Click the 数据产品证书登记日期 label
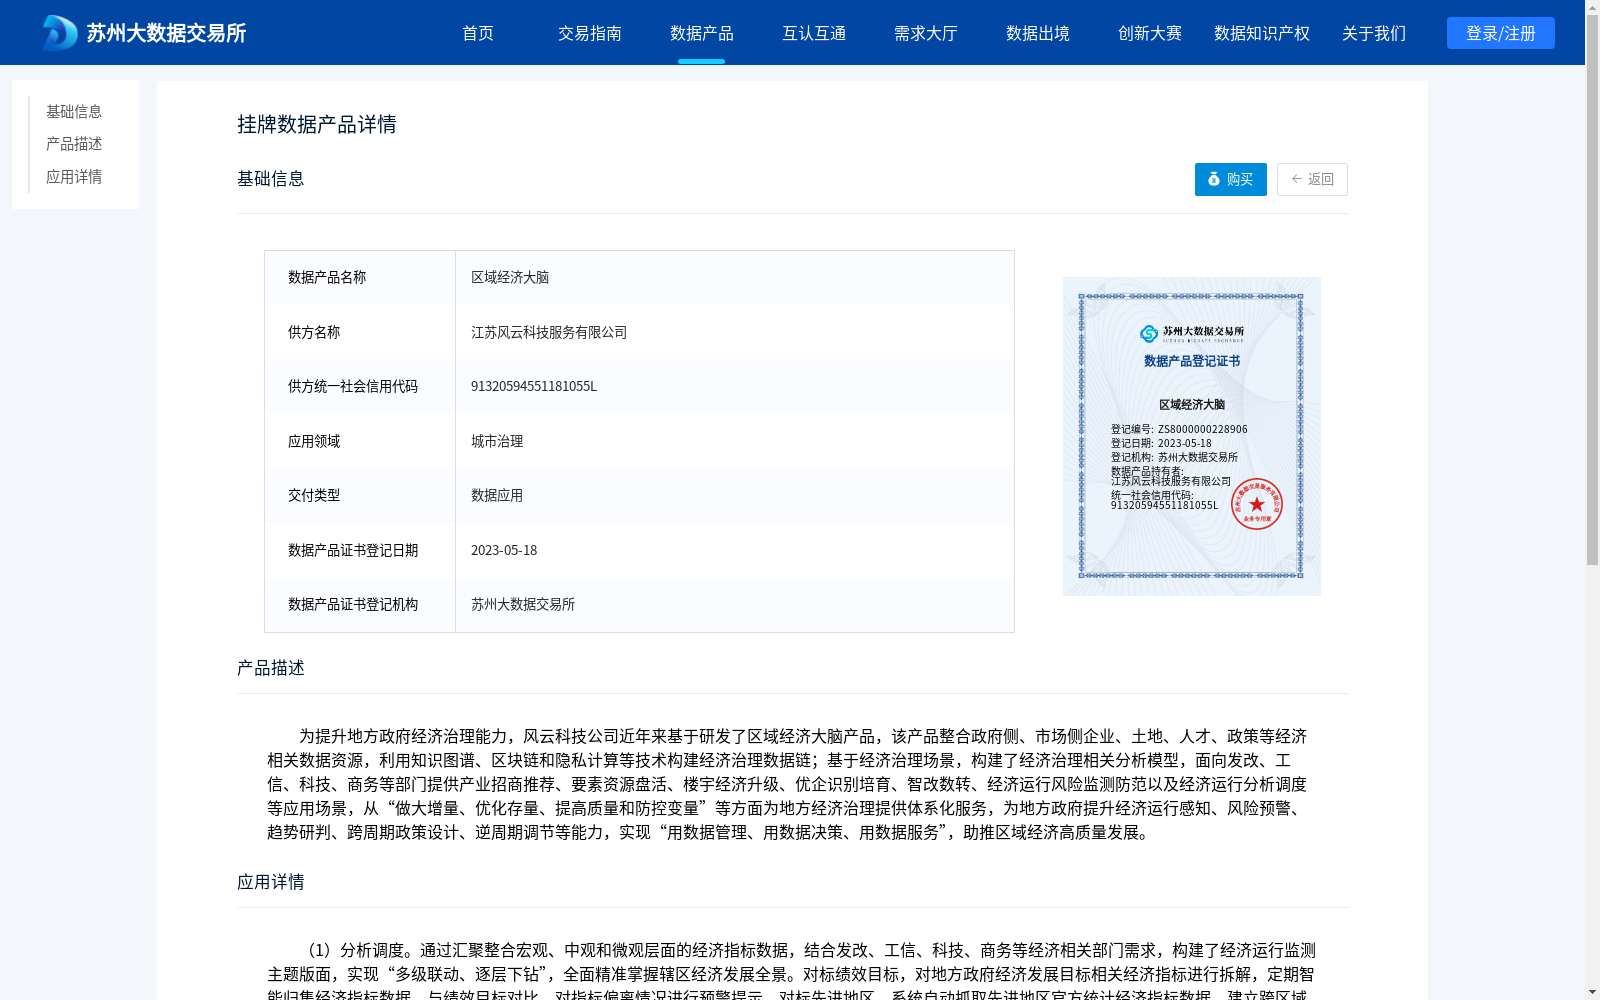Image resolution: width=1600 pixels, height=1000 pixels. (x=353, y=550)
